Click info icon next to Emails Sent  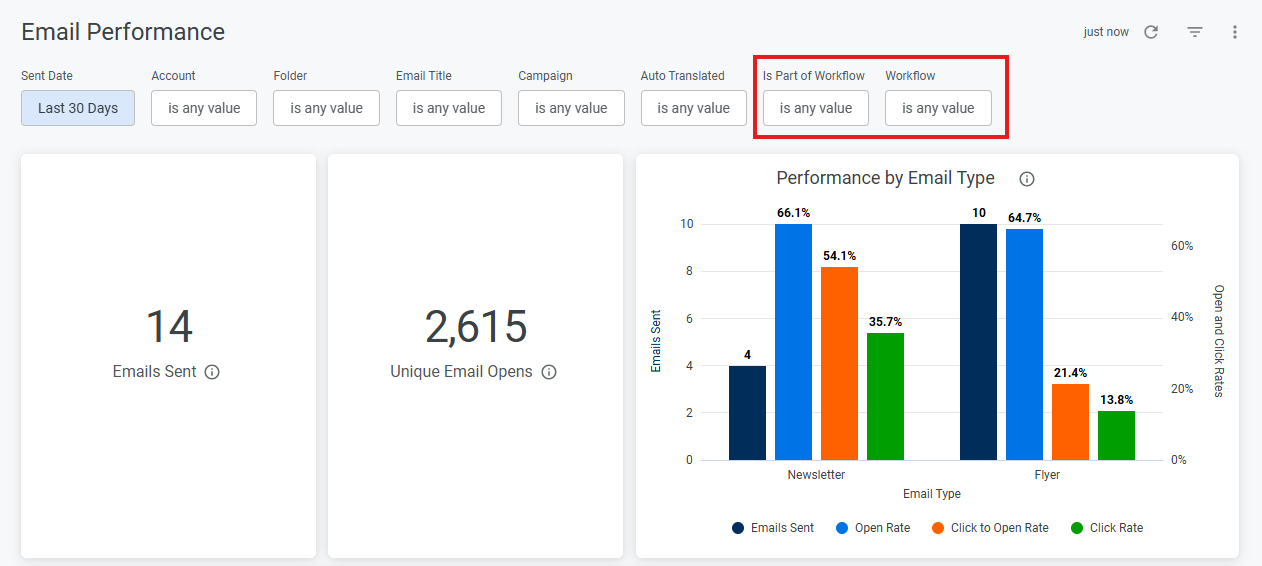tap(212, 372)
